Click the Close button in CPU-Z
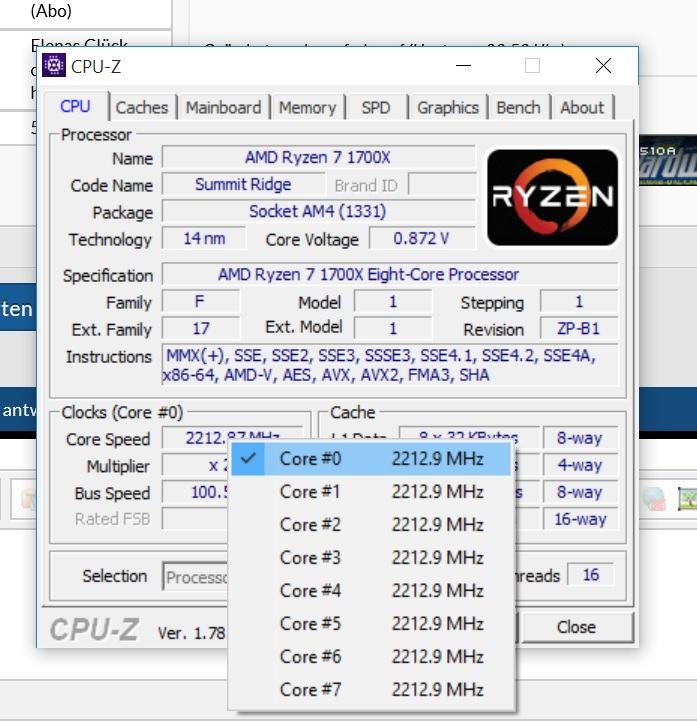The height and width of the screenshot is (723, 697). click(x=577, y=627)
